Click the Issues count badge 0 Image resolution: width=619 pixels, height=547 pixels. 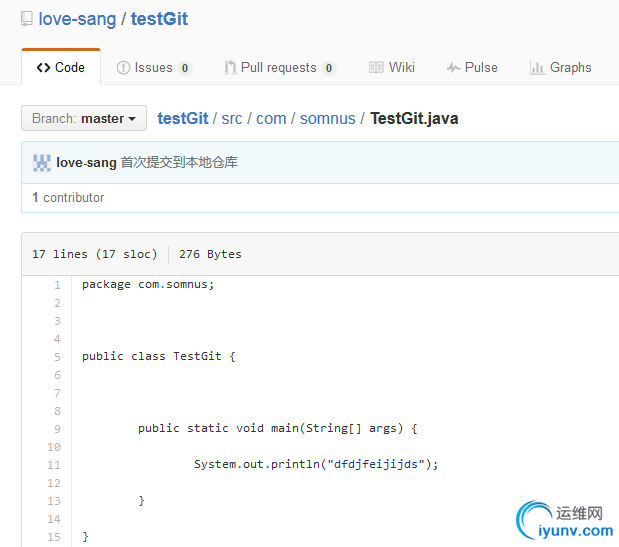pos(185,68)
